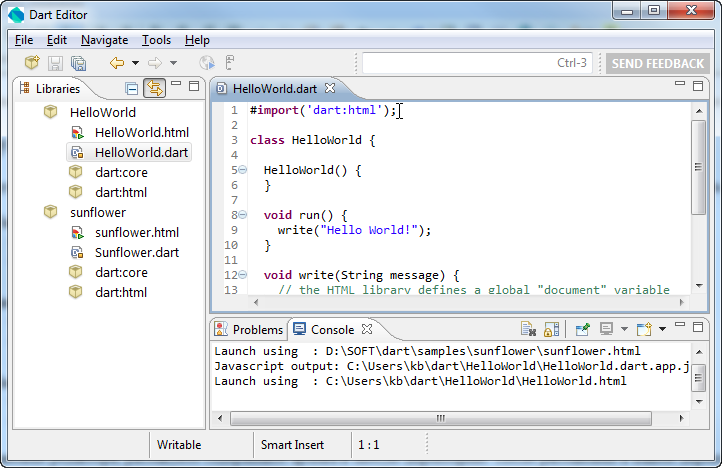Open the Help menu
722x468 pixels.
(x=197, y=40)
